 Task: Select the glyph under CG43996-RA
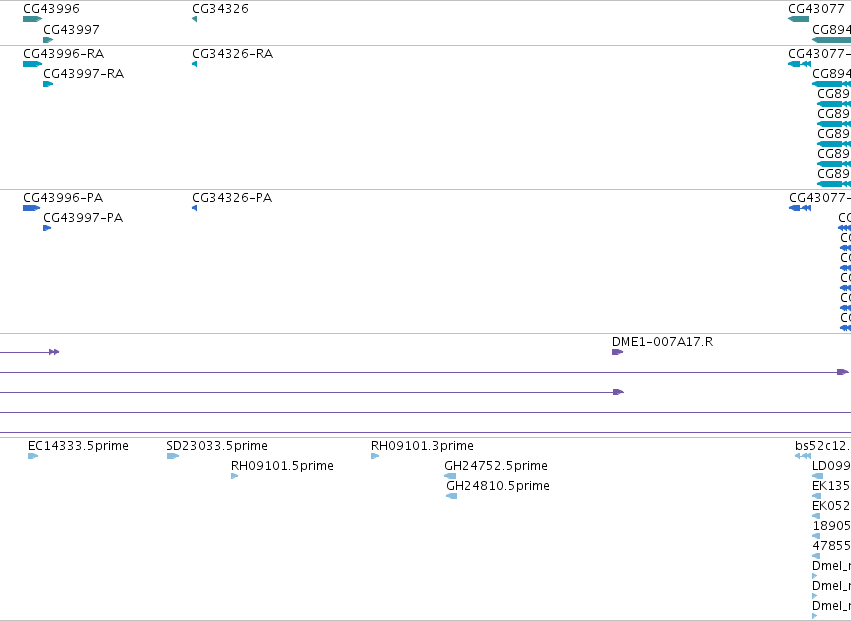click(33, 64)
